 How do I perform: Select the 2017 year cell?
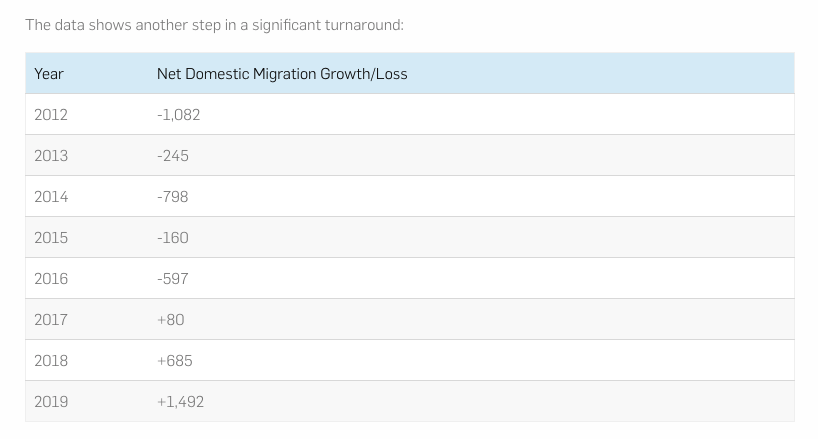pyautogui.click(x=51, y=320)
